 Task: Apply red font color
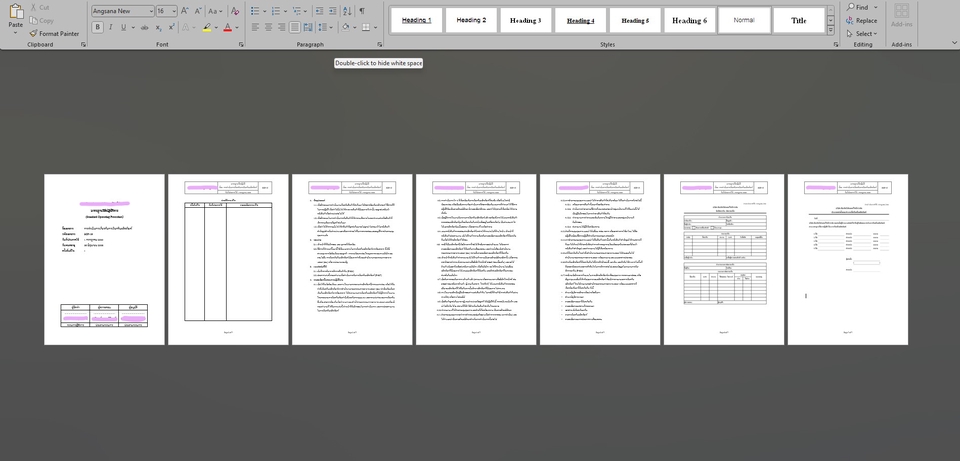pos(228,28)
